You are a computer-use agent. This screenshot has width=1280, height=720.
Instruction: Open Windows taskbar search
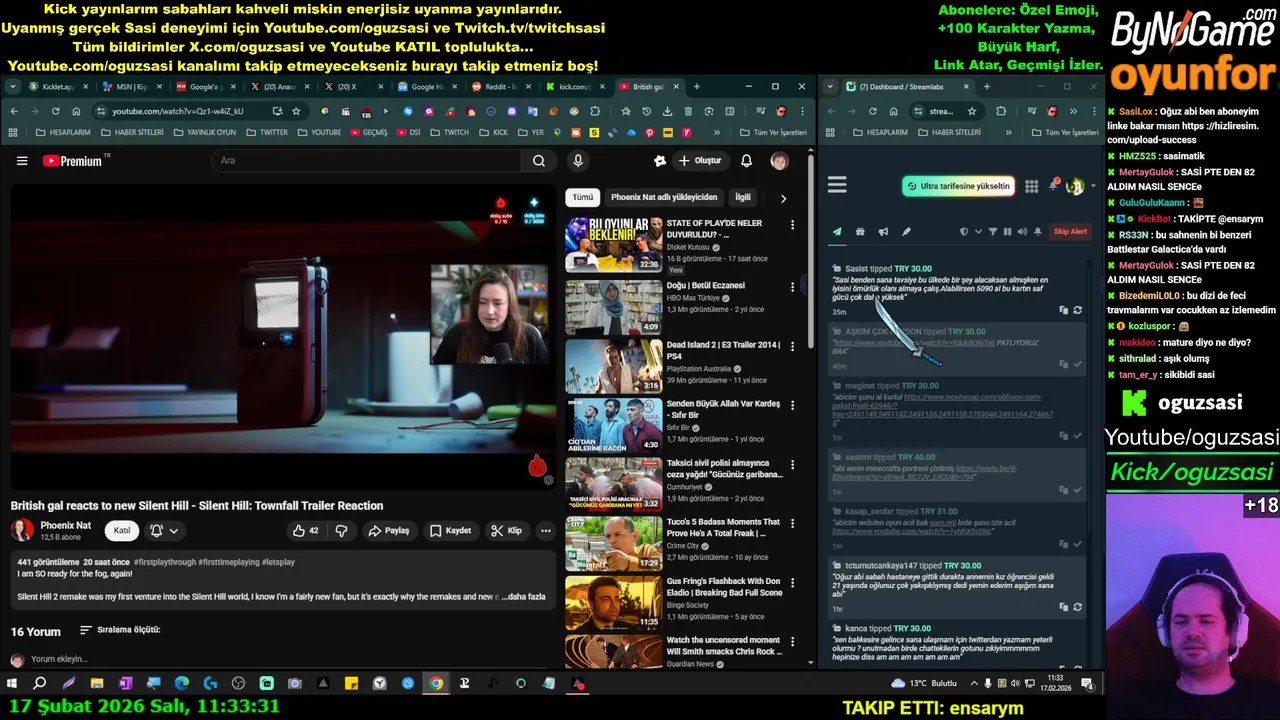(x=40, y=684)
